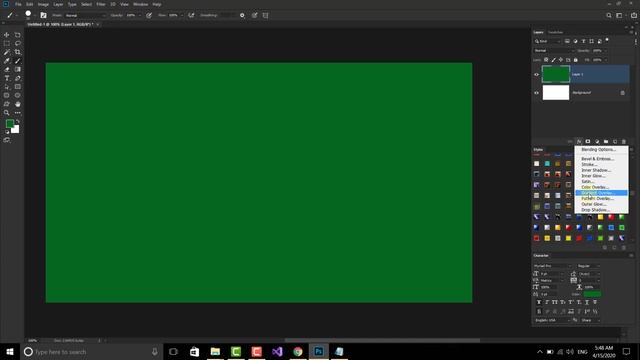Create a new group folder icon
This screenshot has width=640, height=360.
tap(606, 142)
